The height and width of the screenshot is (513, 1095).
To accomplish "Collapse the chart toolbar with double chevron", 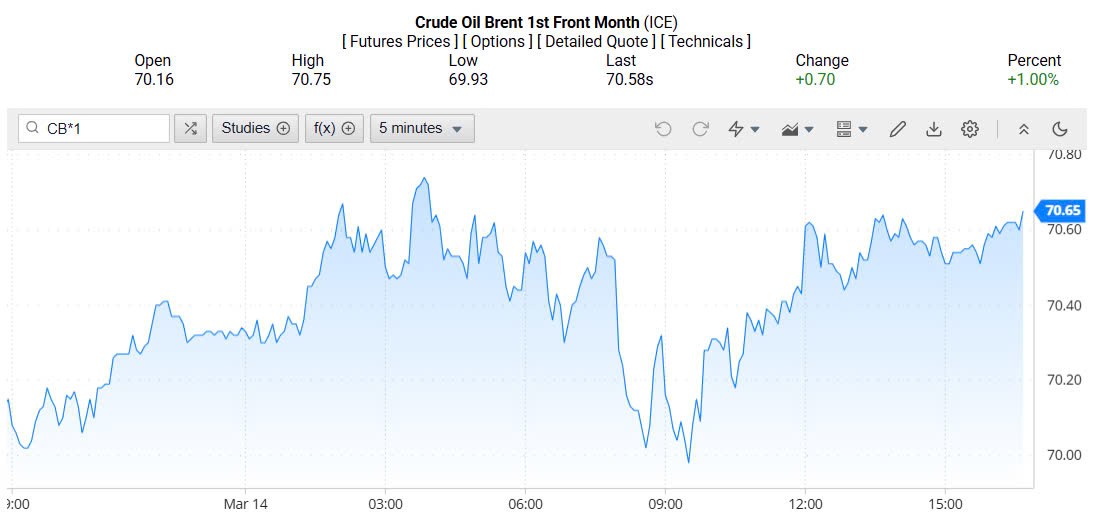I will tap(1023, 129).
